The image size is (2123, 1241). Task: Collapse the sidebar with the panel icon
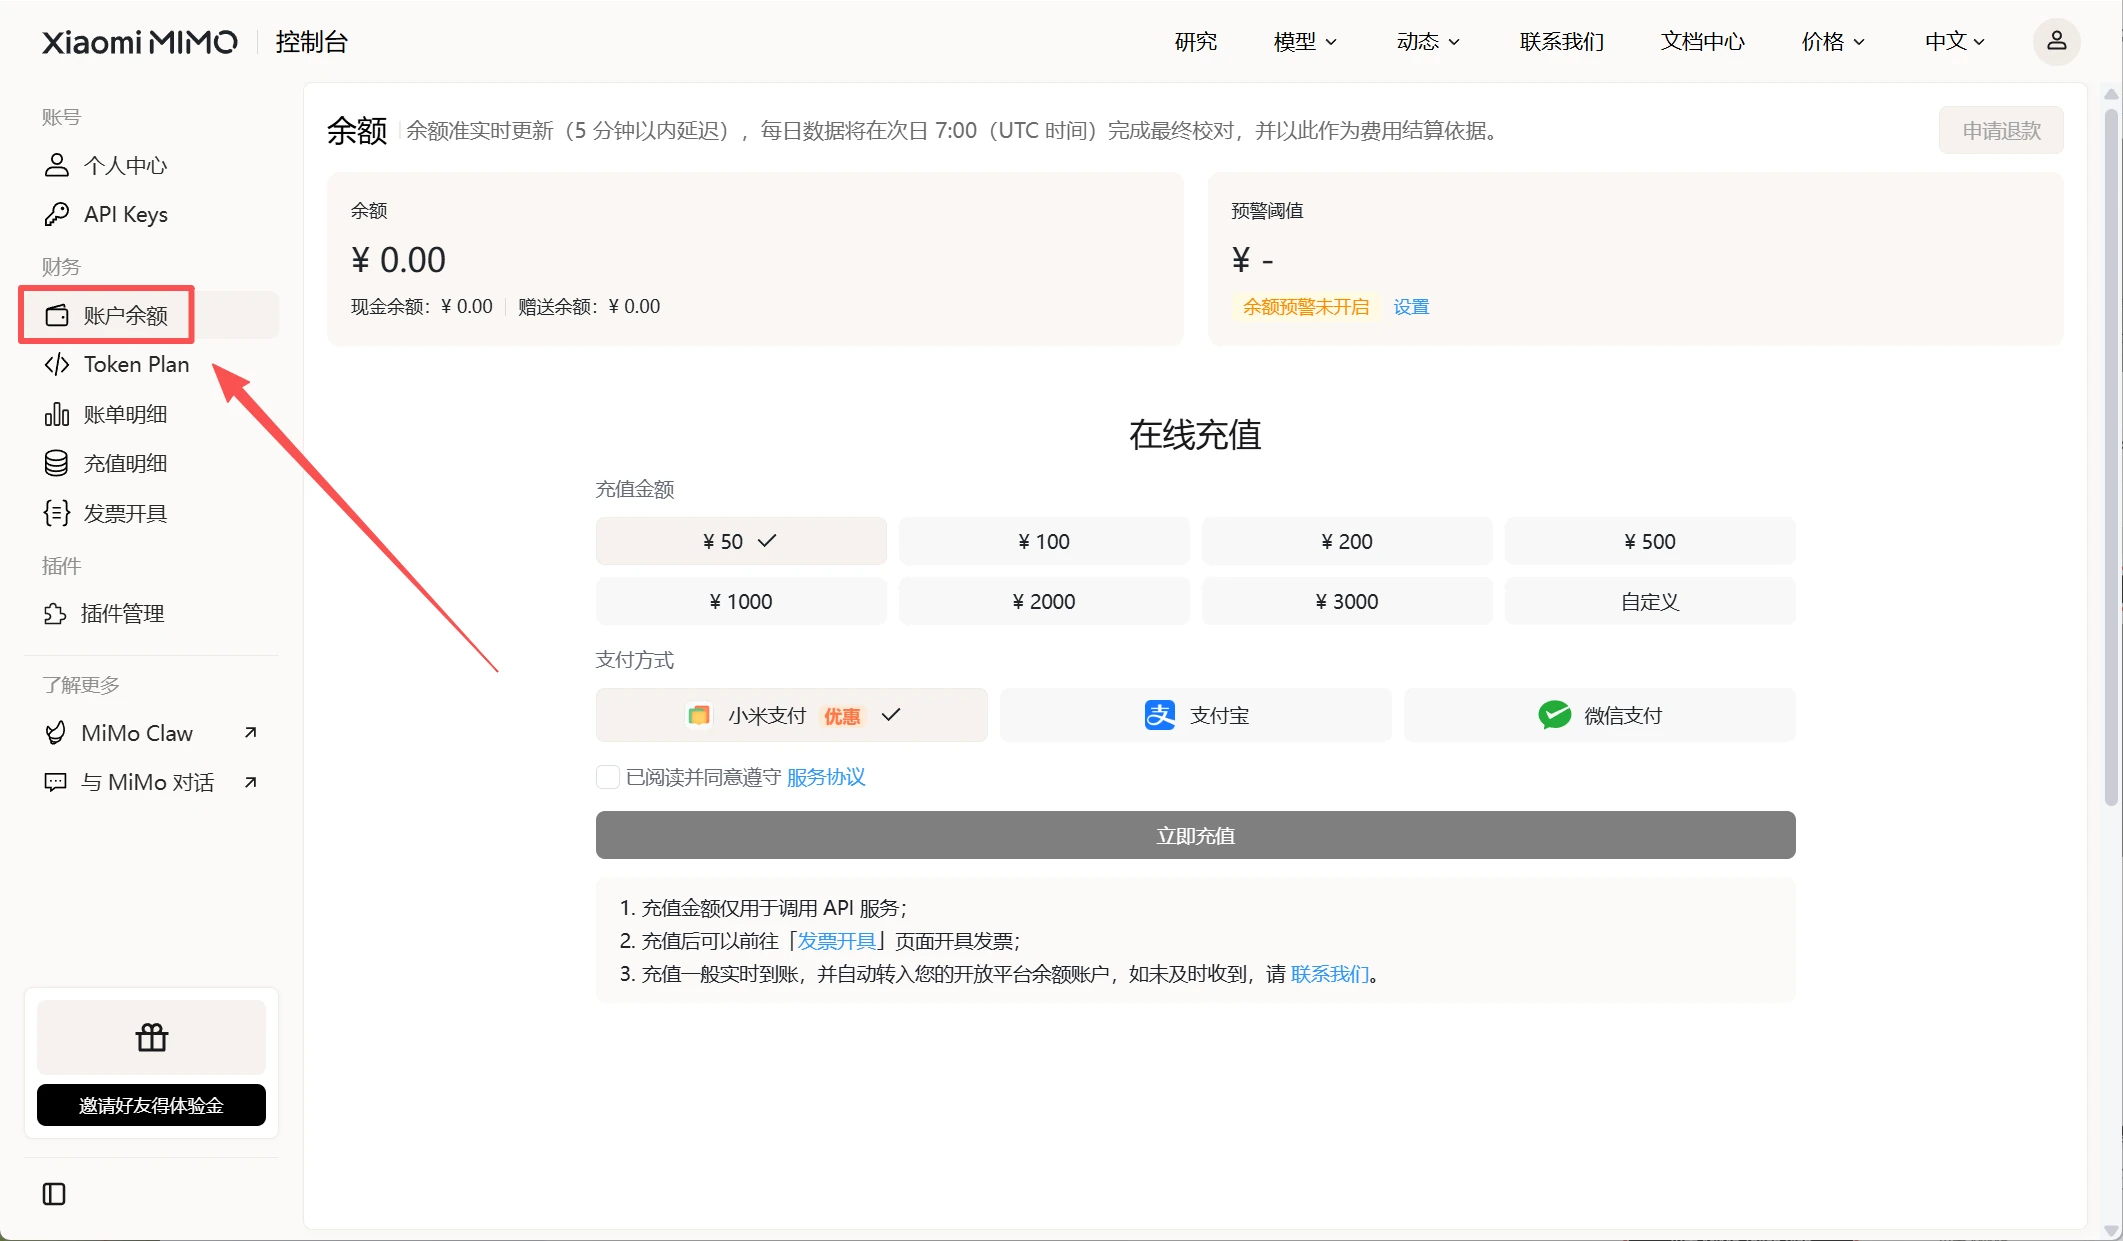54,1194
